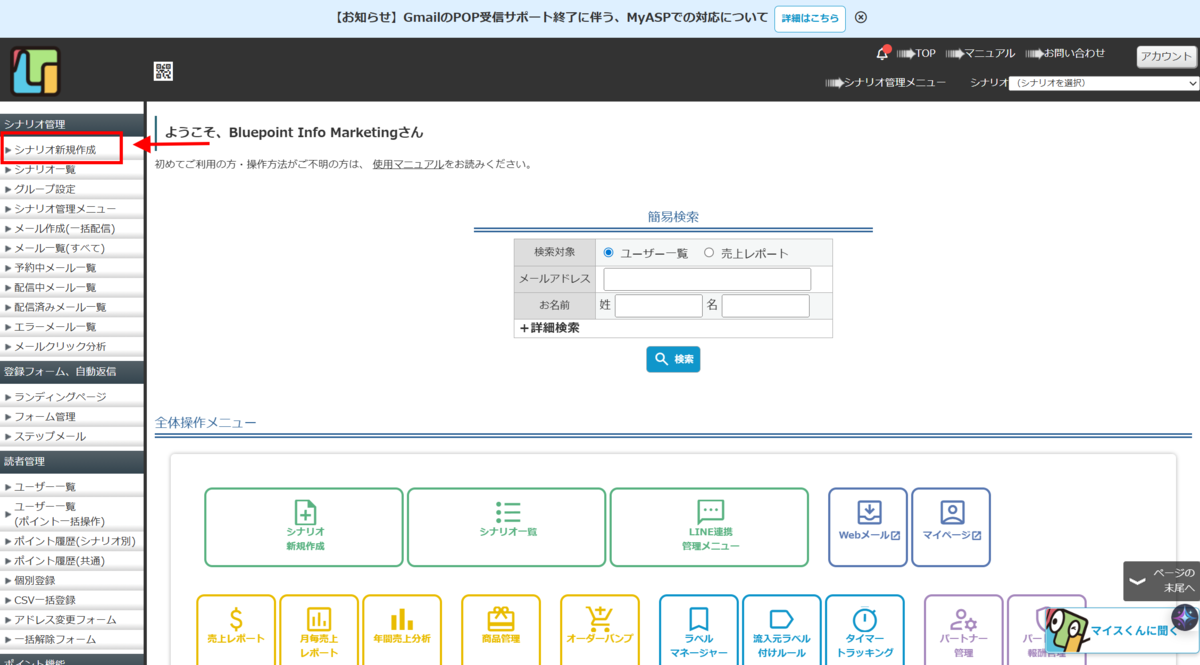Open the 売上レポート dollar tile
1200x665 pixels.
[x=236, y=630]
